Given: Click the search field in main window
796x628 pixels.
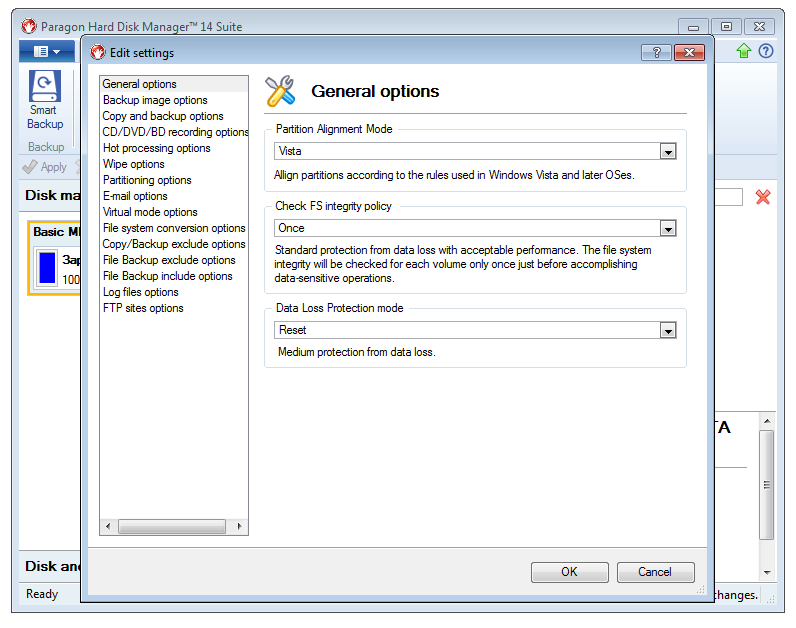Looking at the screenshot, I should [728, 197].
